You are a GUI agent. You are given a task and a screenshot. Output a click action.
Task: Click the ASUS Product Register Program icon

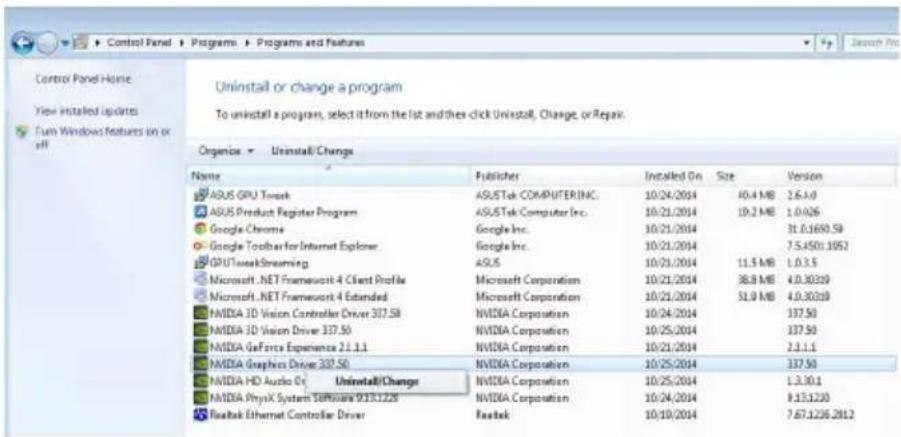pos(200,212)
